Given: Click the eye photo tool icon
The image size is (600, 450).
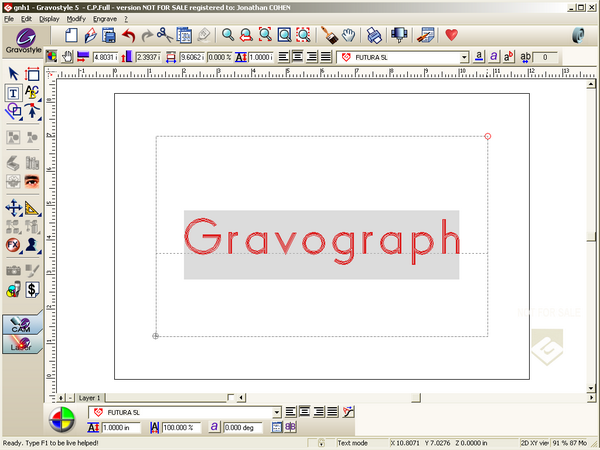Looking at the screenshot, I should 32,181.
